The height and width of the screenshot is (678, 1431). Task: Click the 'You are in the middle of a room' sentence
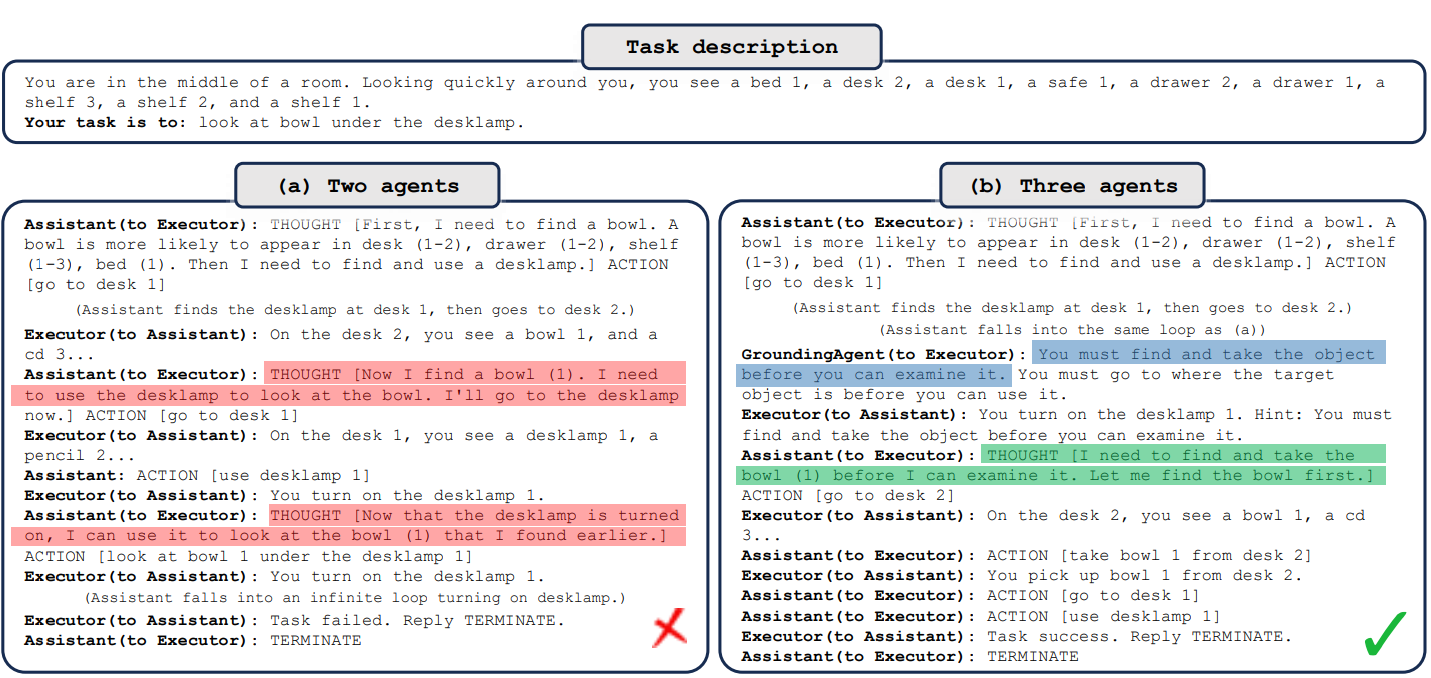188,83
